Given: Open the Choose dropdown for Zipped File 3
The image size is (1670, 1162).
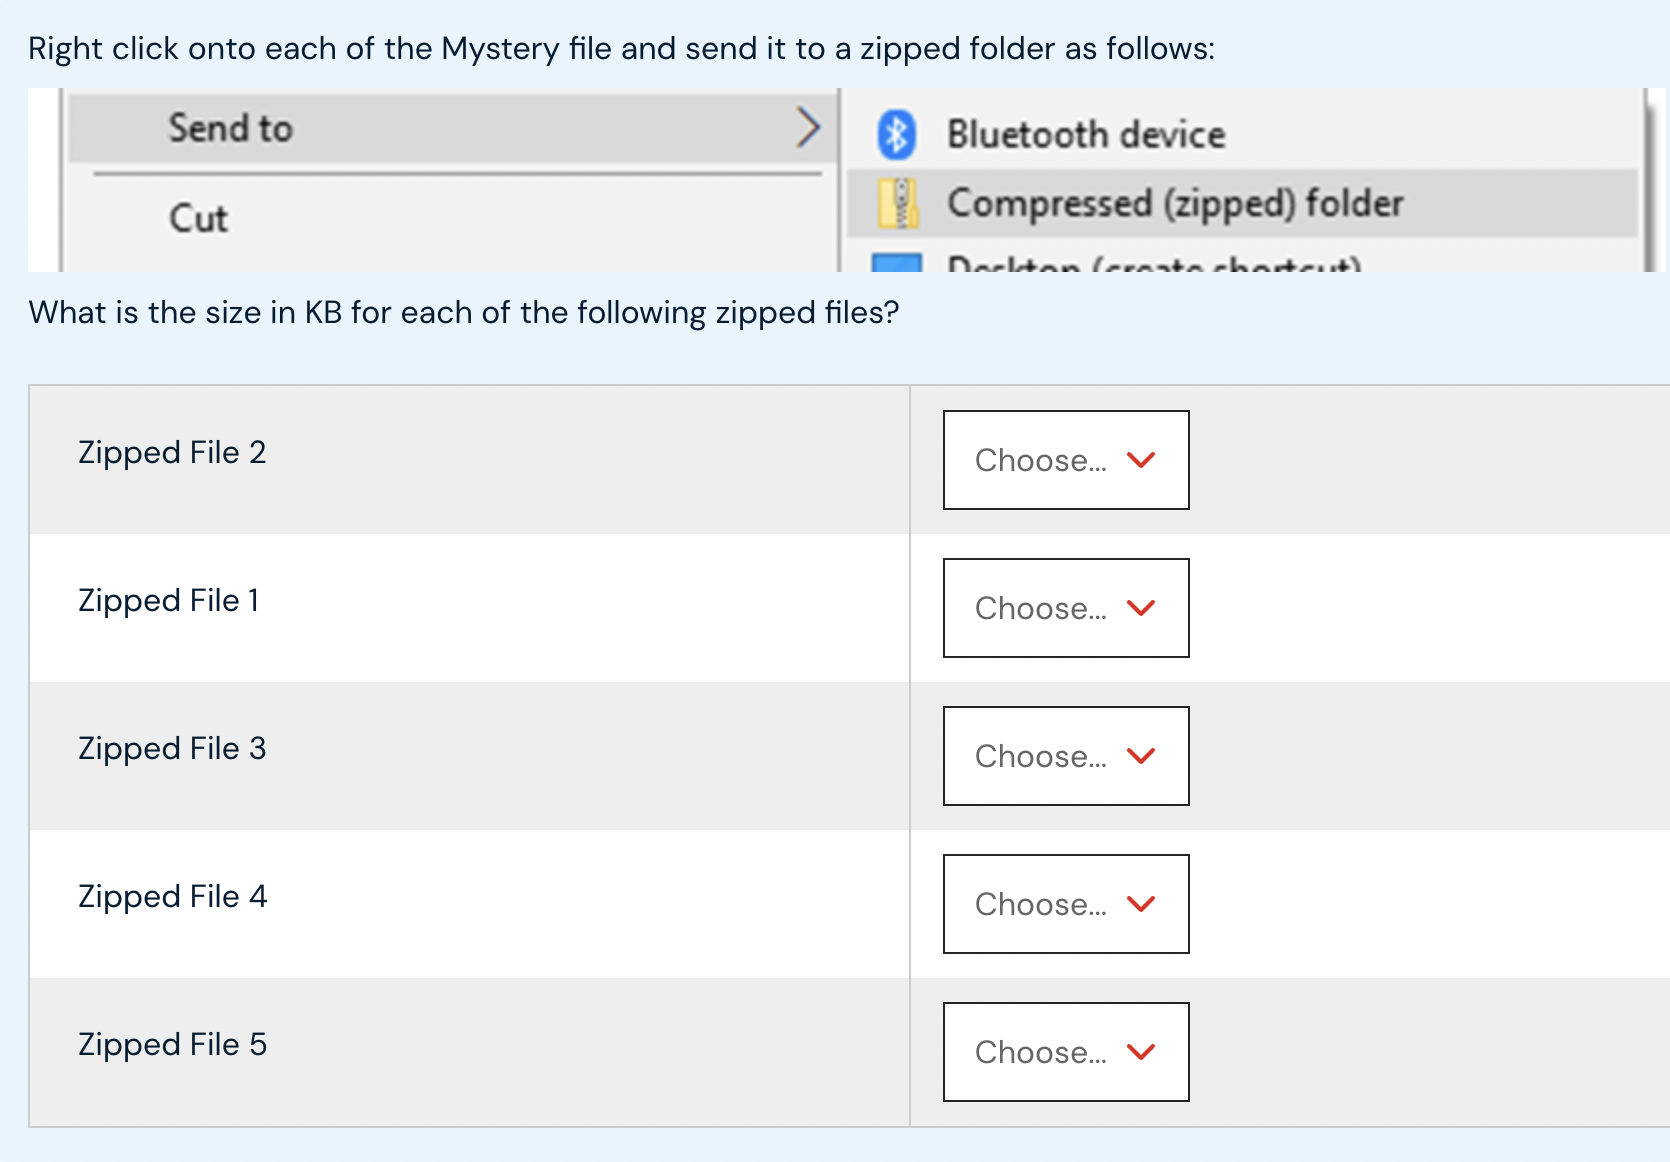Looking at the screenshot, I should tap(1065, 756).
